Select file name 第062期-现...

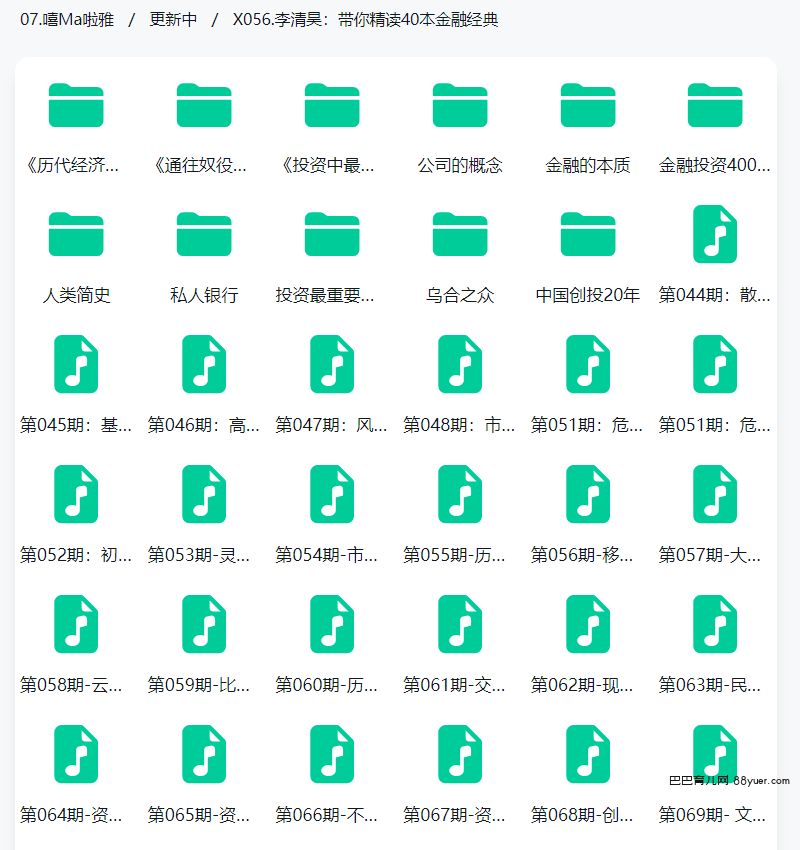tap(582, 685)
